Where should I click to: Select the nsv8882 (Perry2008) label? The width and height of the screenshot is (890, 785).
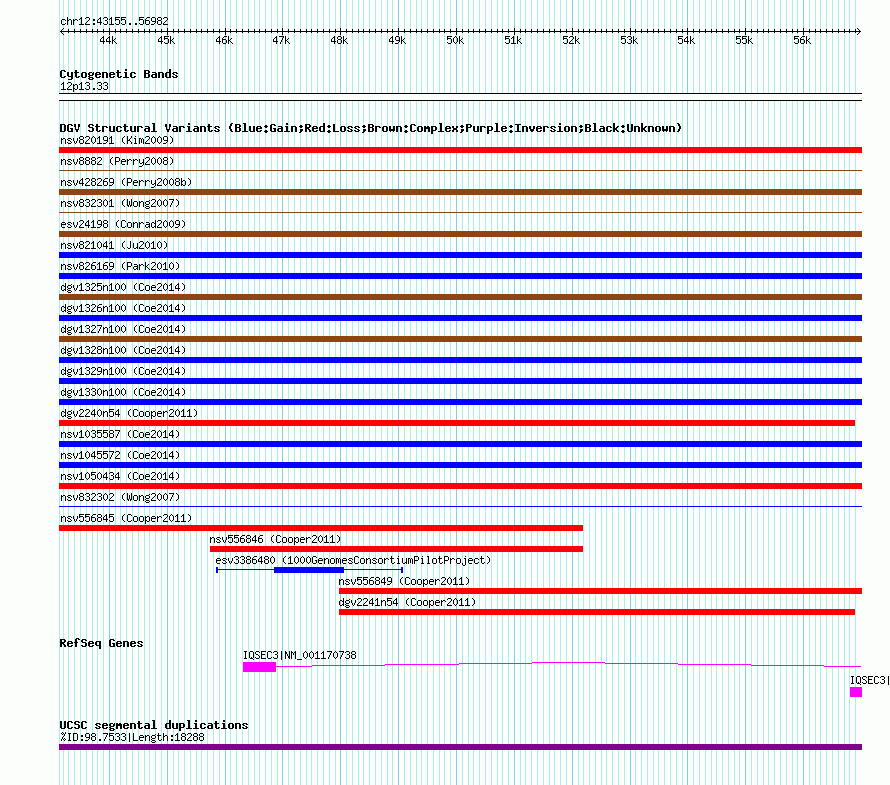click(117, 161)
